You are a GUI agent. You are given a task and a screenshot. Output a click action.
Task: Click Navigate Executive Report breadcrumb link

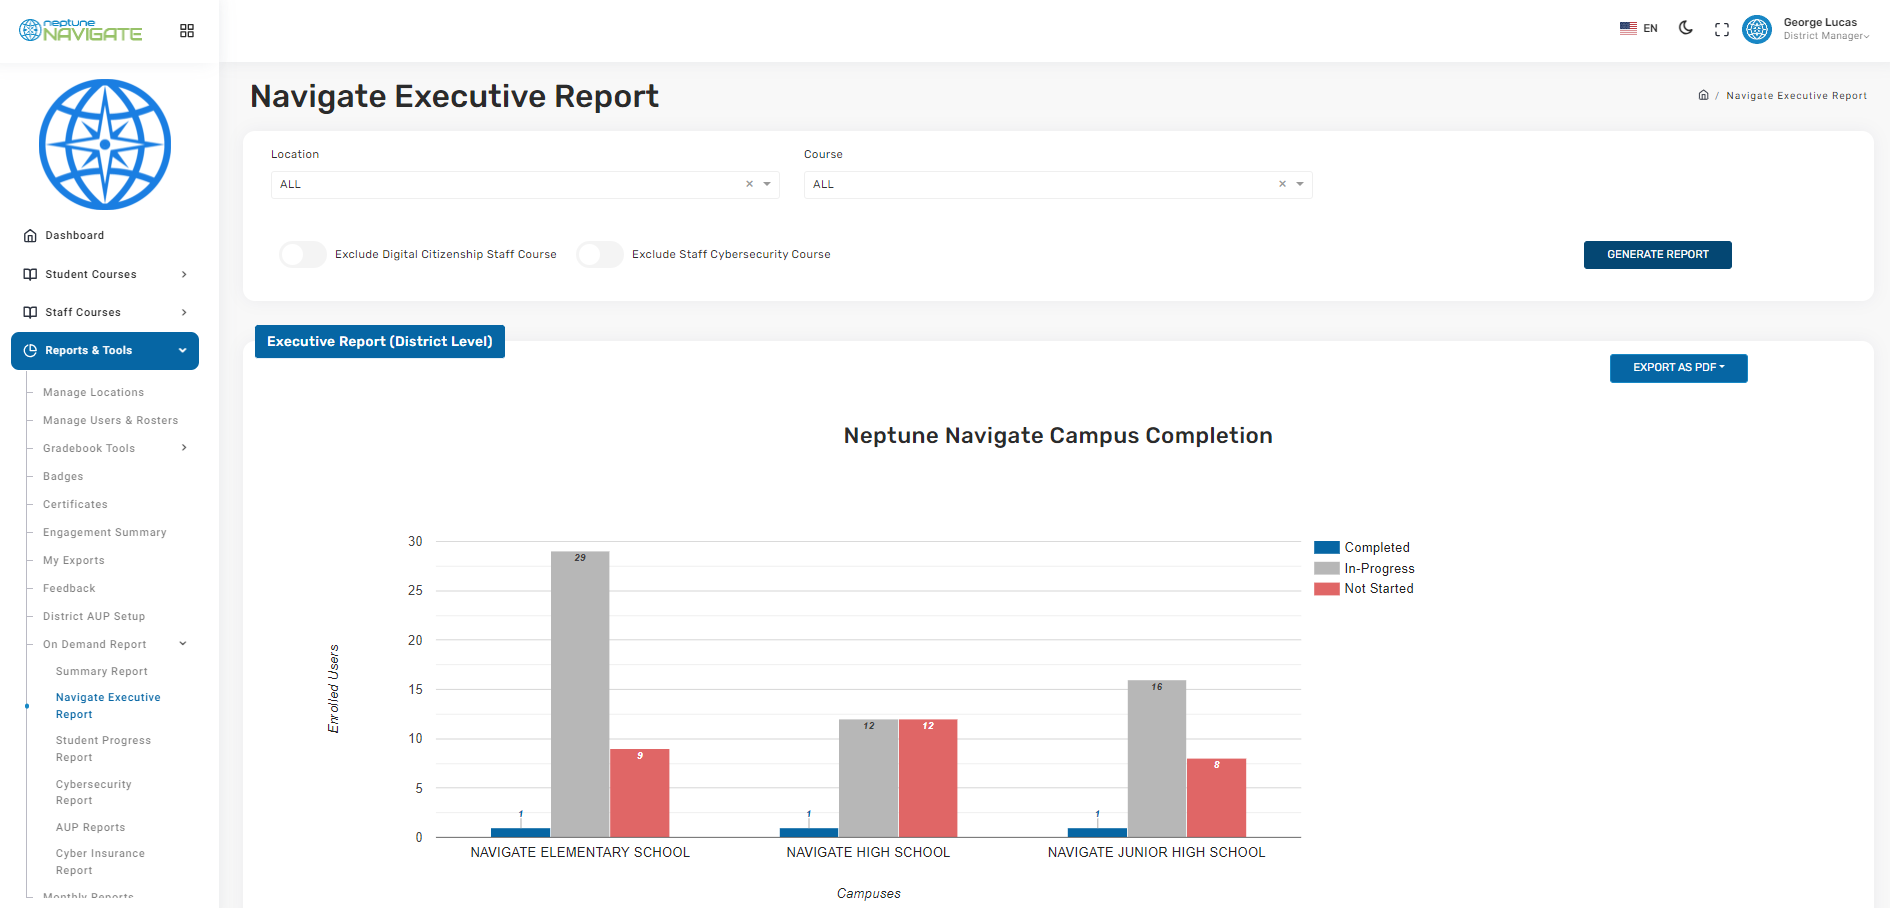pos(1796,96)
